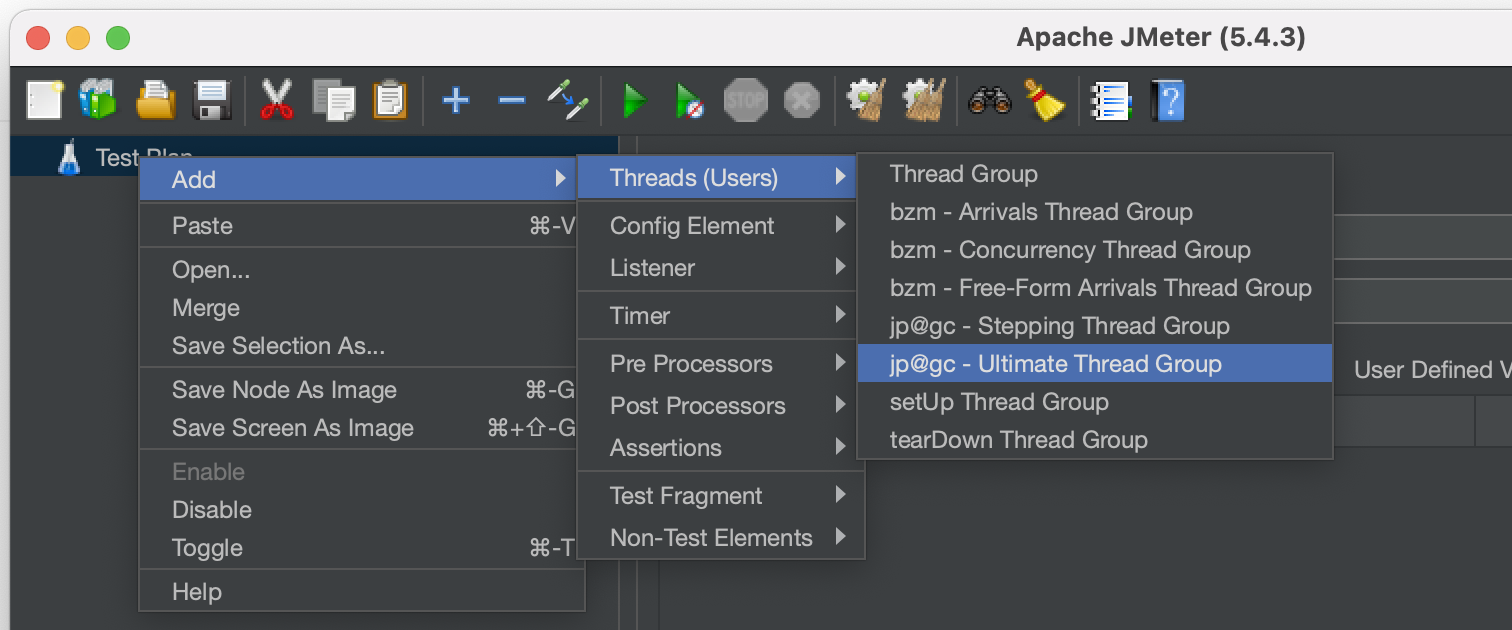Expand the Post Processors submenu

[718, 406]
